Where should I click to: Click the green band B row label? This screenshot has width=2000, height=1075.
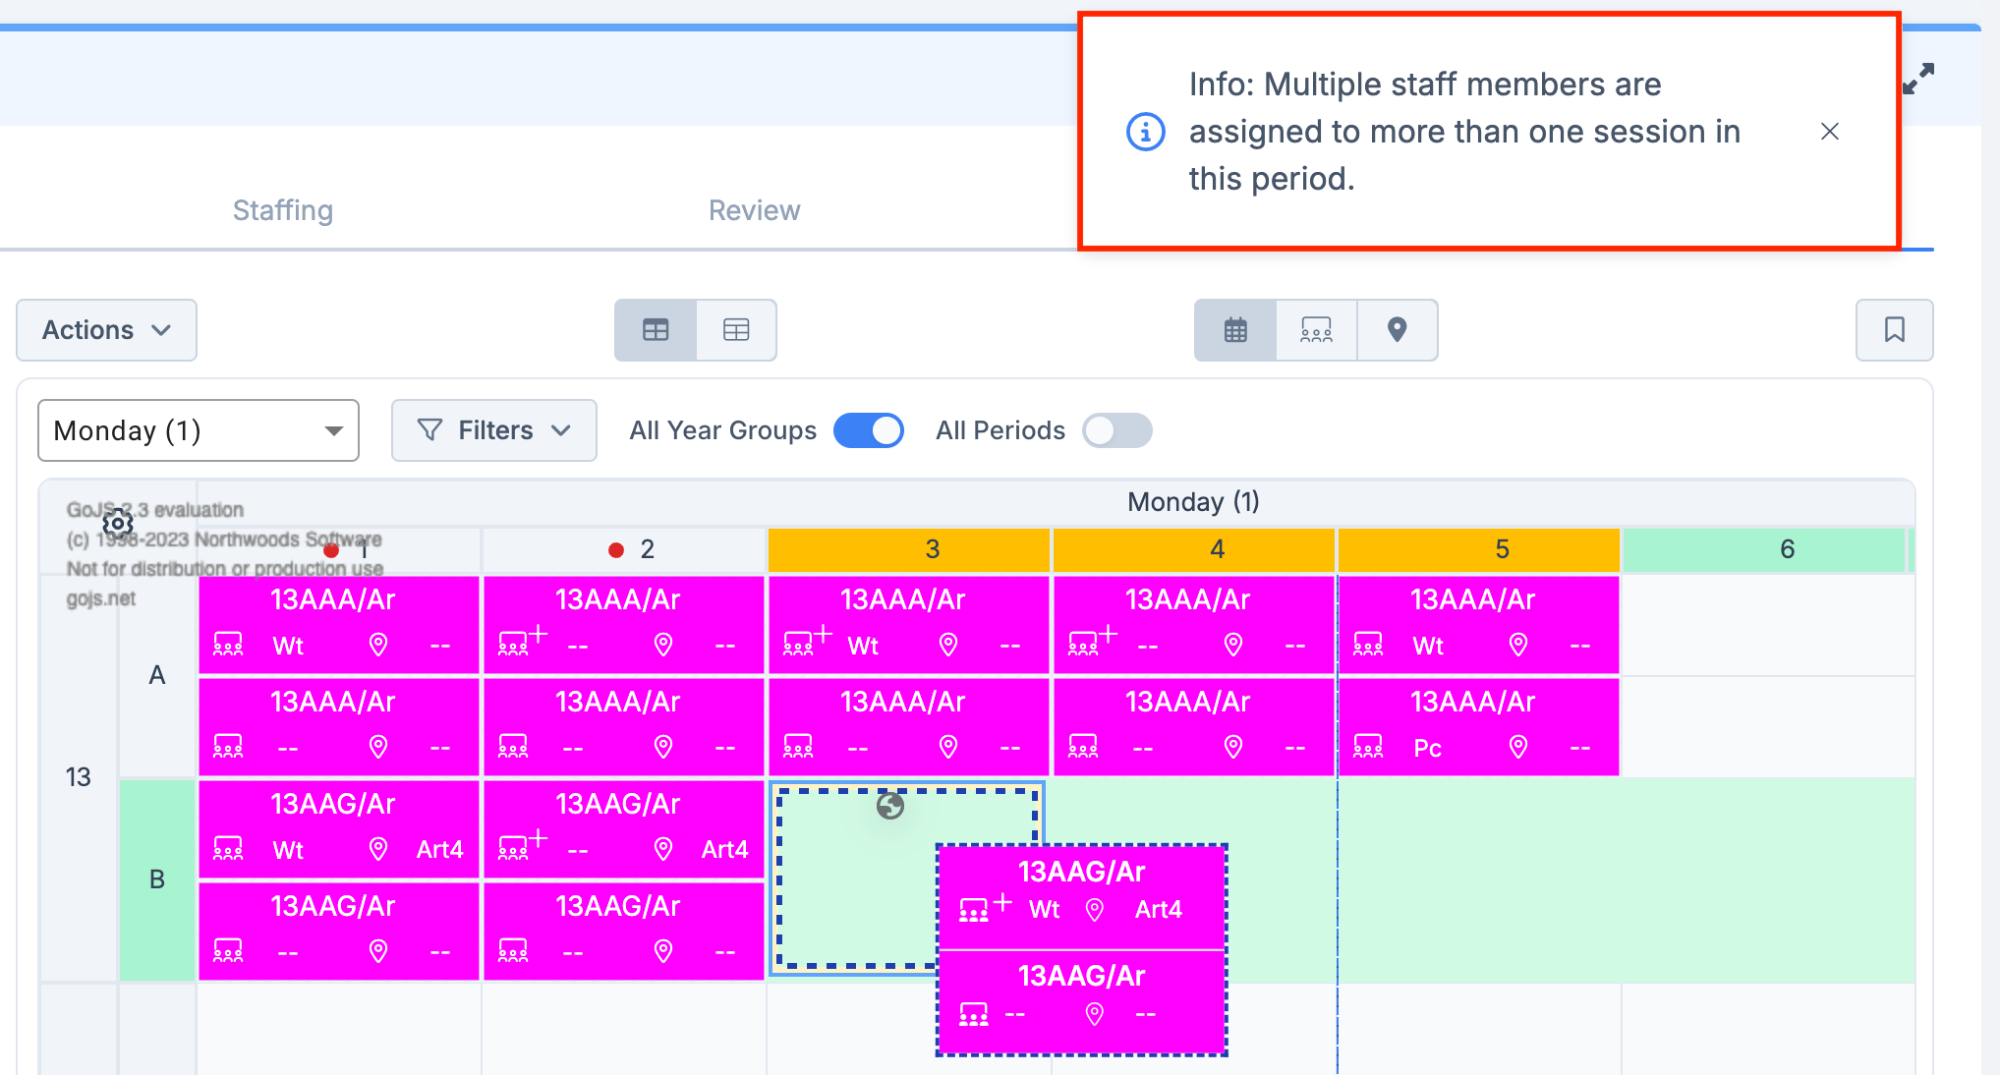pos(157,879)
